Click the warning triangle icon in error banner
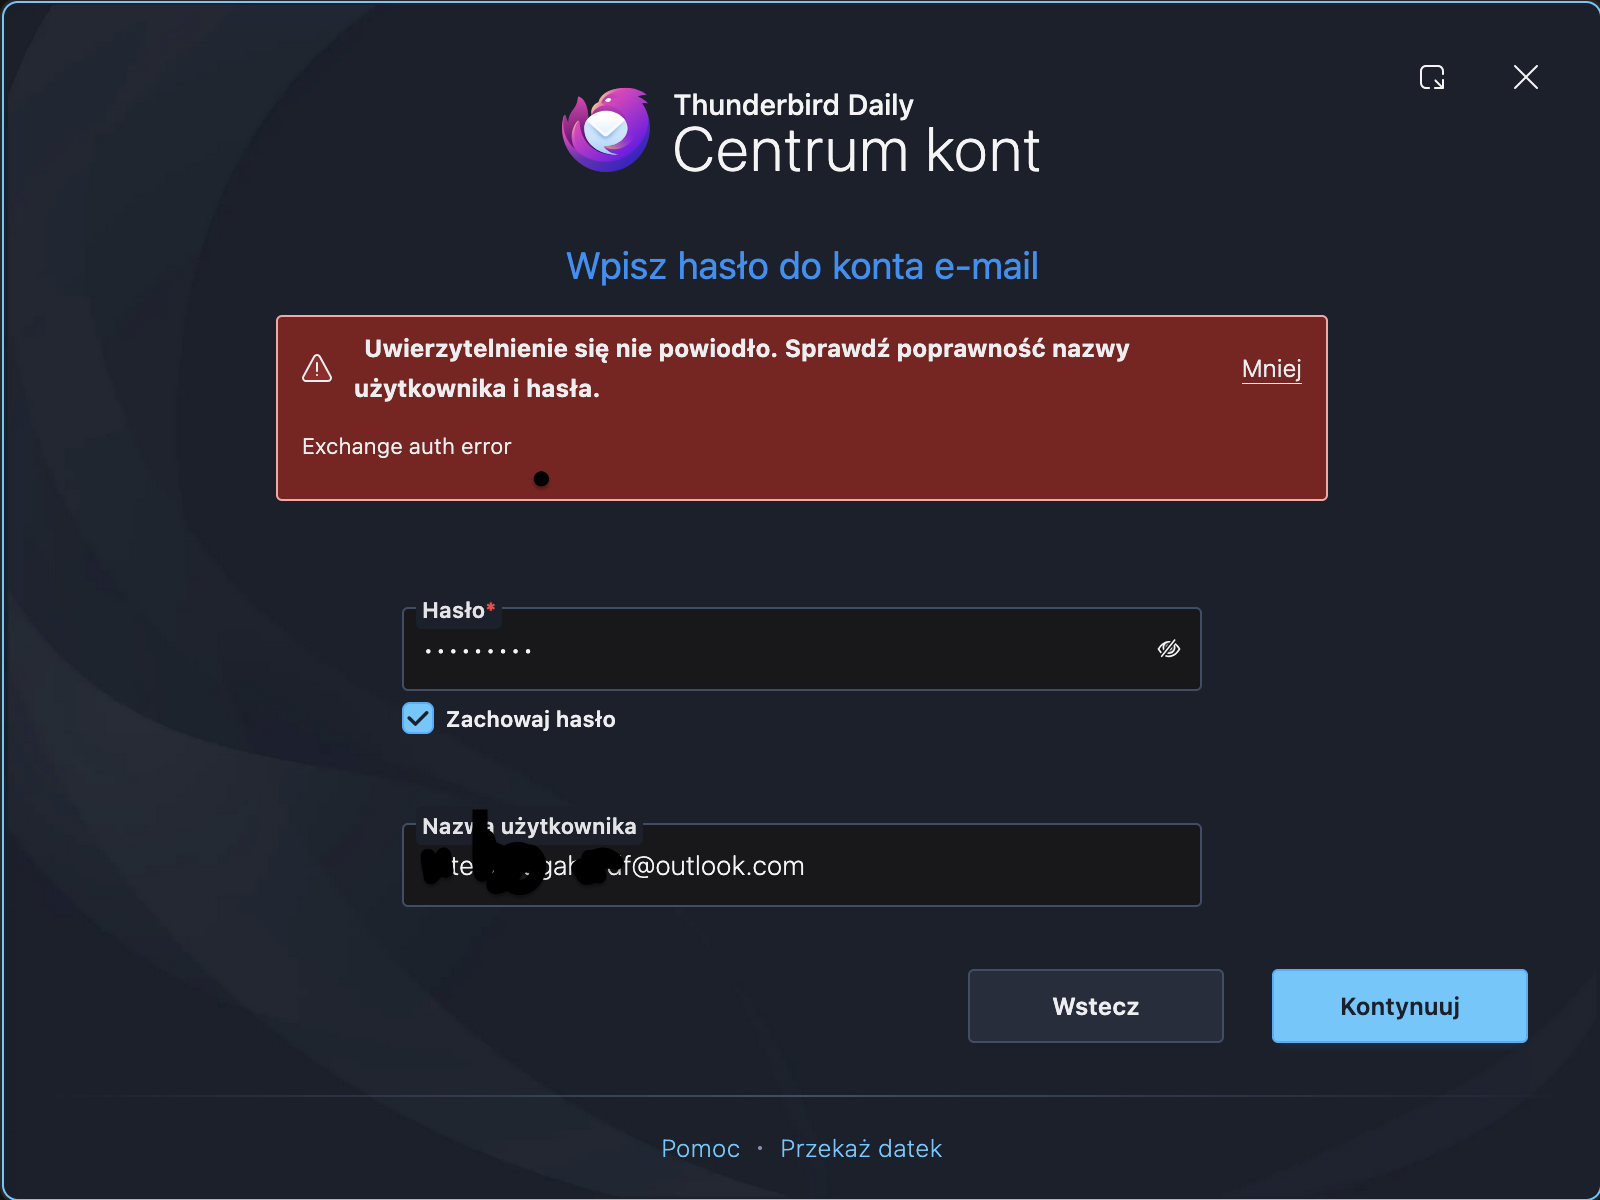This screenshot has height=1200, width=1600. [317, 368]
